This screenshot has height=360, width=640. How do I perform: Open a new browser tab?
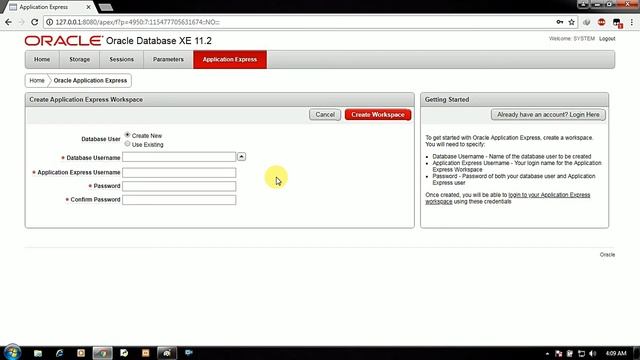pyautogui.click(x=106, y=7)
